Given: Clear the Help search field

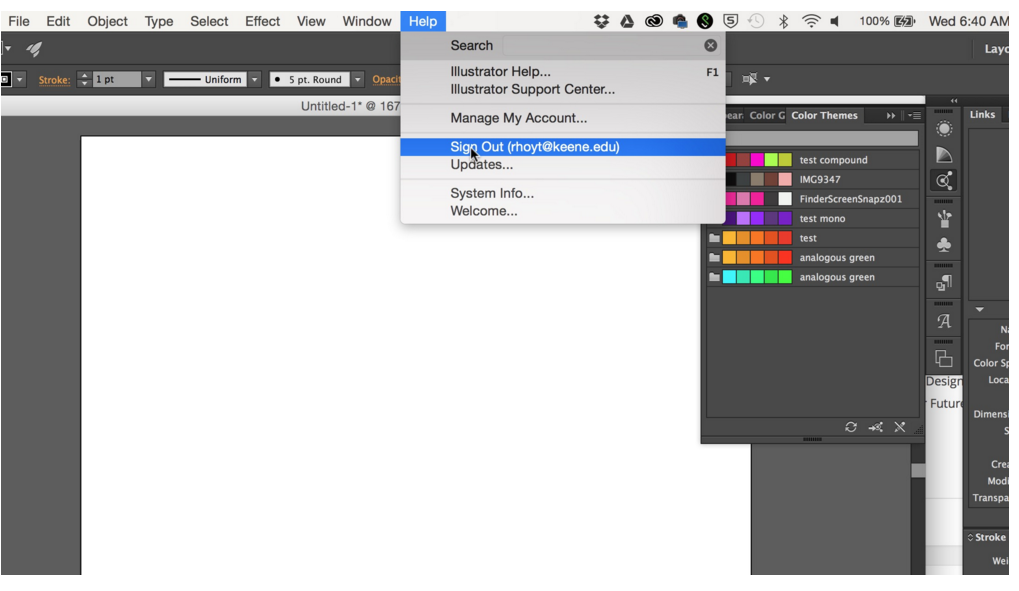Looking at the screenshot, I should [x=710, y=46].
